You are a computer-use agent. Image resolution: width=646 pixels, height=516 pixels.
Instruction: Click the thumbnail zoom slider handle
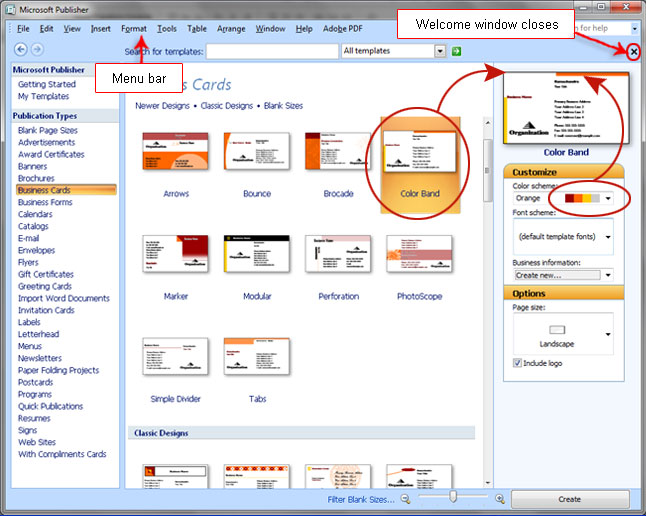(453, 496)
